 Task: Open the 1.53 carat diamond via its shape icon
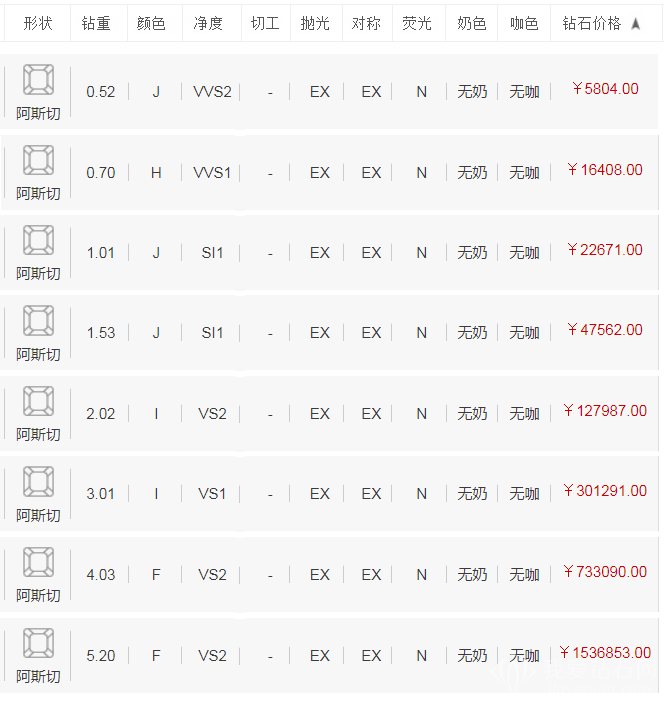tap(38, 321)
